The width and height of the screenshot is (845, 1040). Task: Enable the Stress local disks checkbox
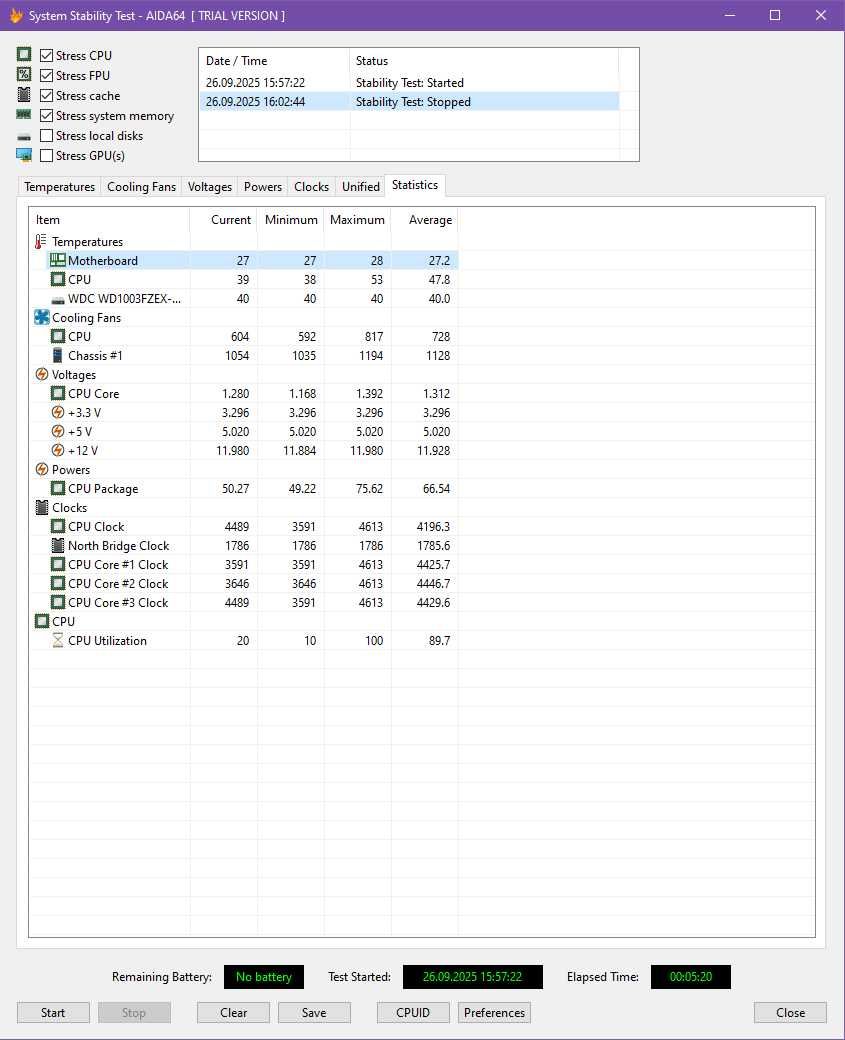pos(46,135)
